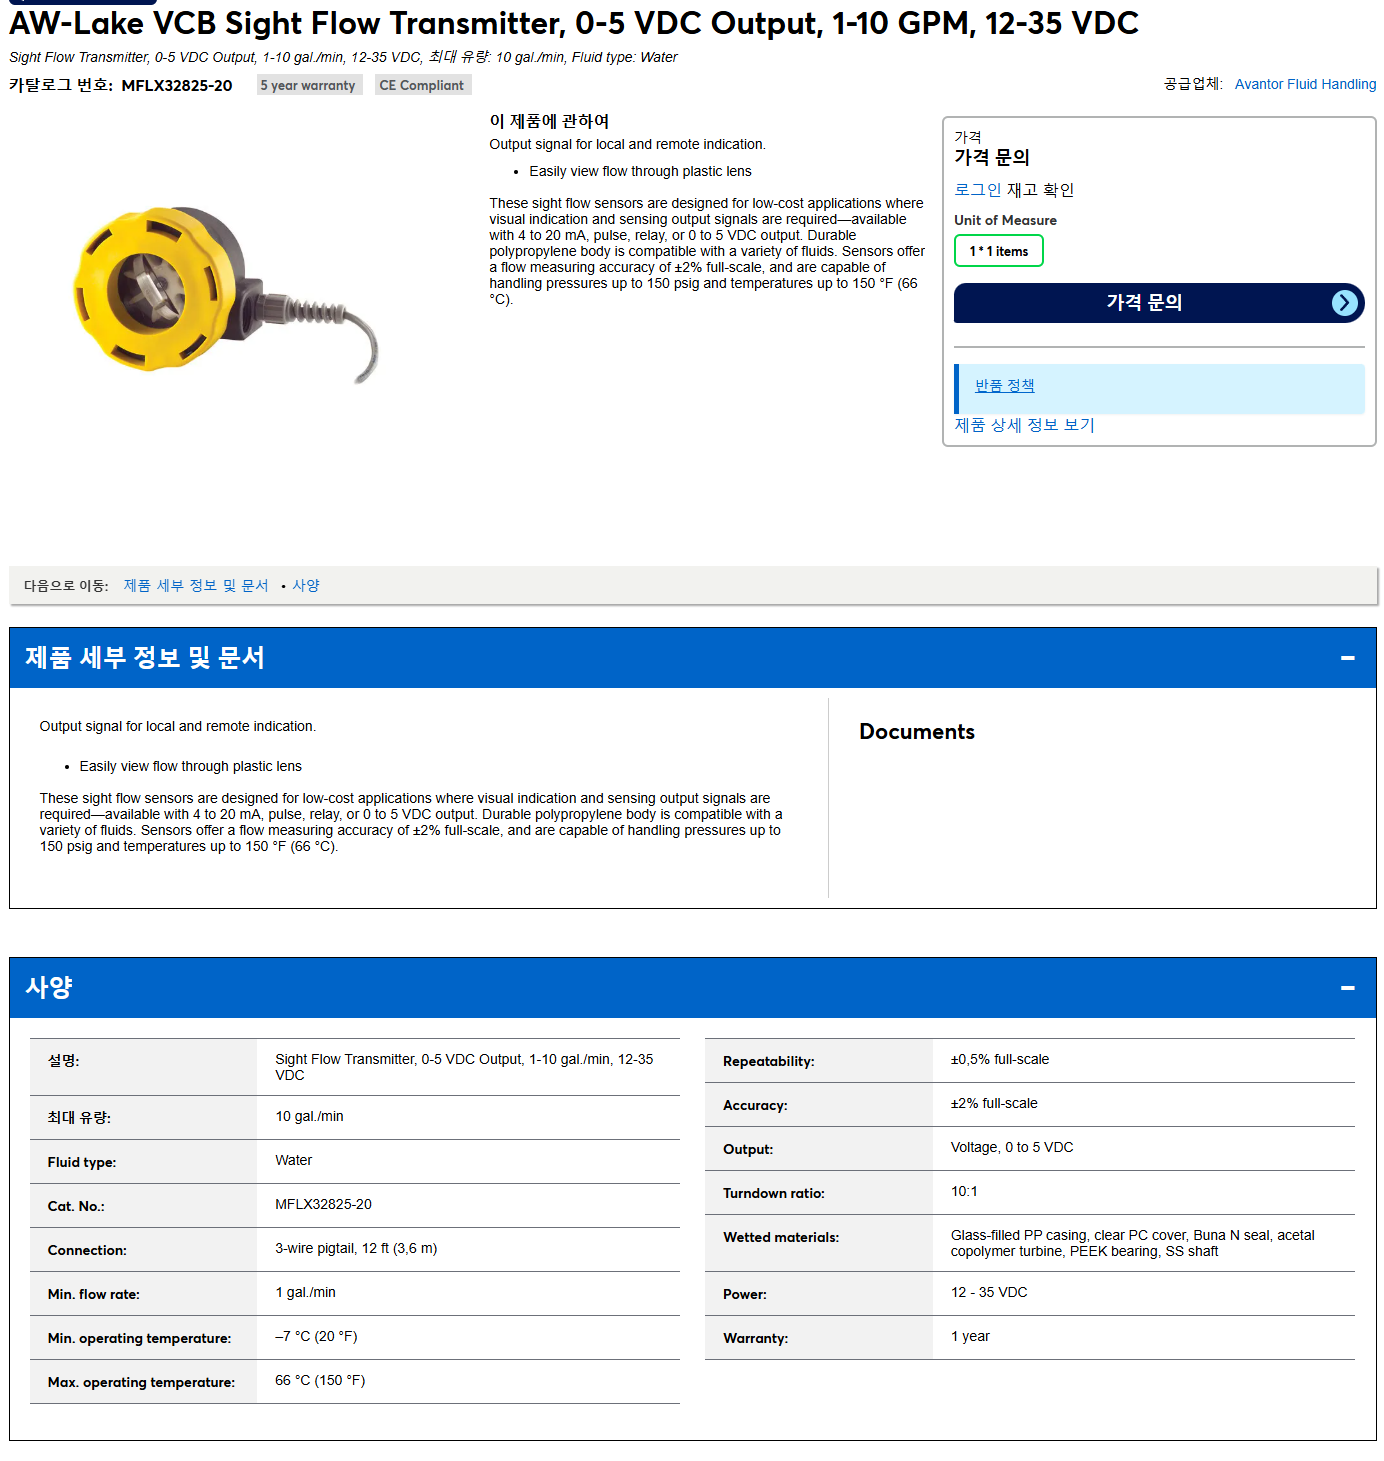Viewport: 1384px width, 1461px height.
Task: Click the Min. operating temperature value
Action: pyautogui.click(x=316, y=1337)
